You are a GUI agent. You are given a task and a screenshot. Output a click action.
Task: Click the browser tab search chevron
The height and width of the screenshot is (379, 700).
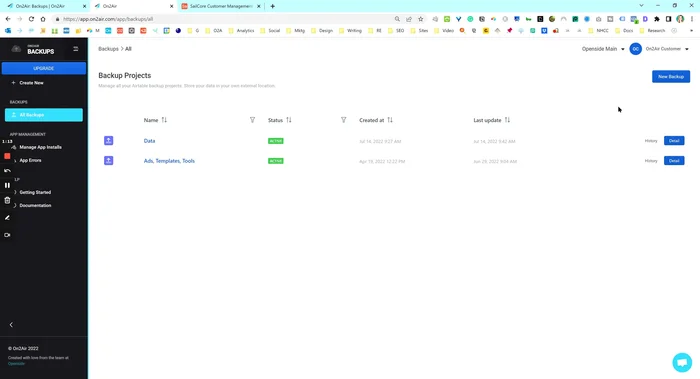641,6
